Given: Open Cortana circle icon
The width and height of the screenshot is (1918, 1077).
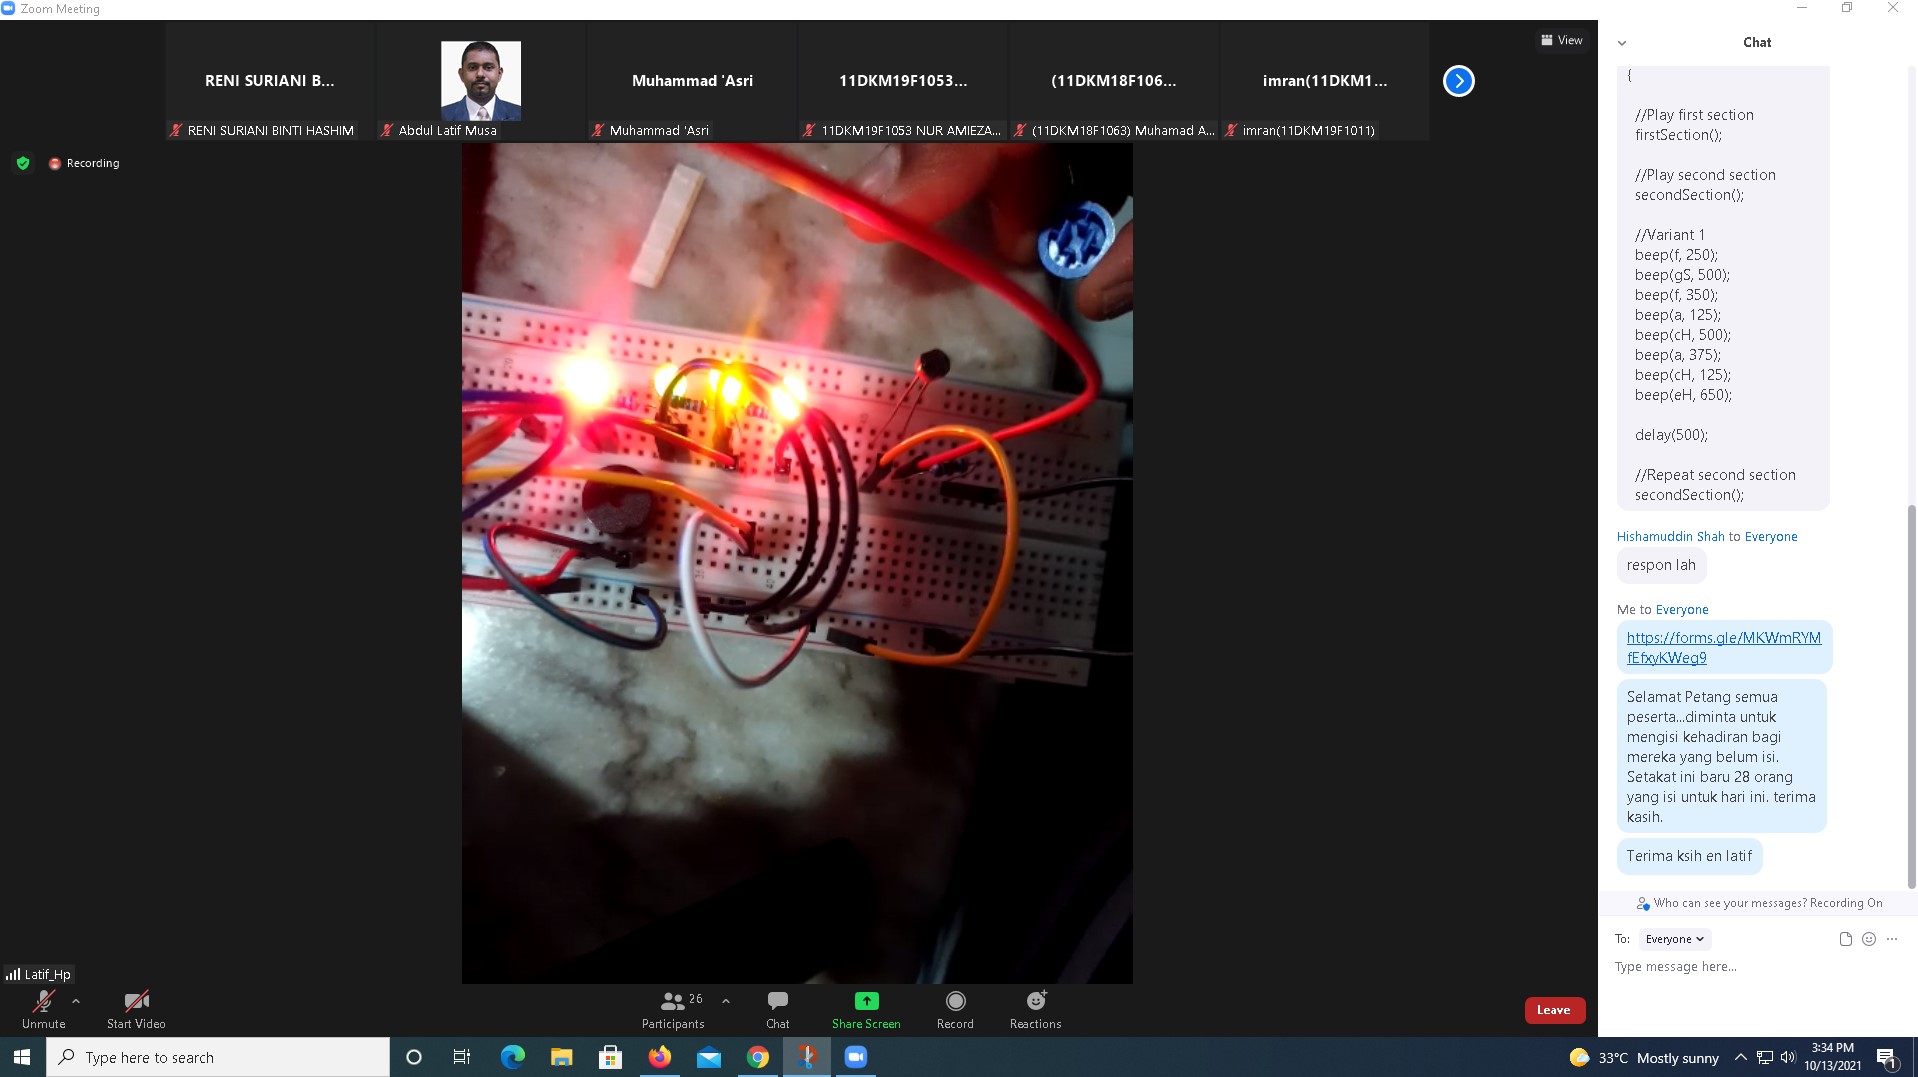Looking at the screenshot, I should (414, 1057).
